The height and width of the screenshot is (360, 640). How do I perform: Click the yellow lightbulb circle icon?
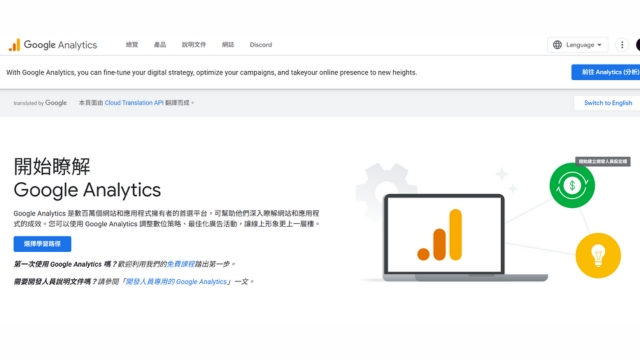598,256
